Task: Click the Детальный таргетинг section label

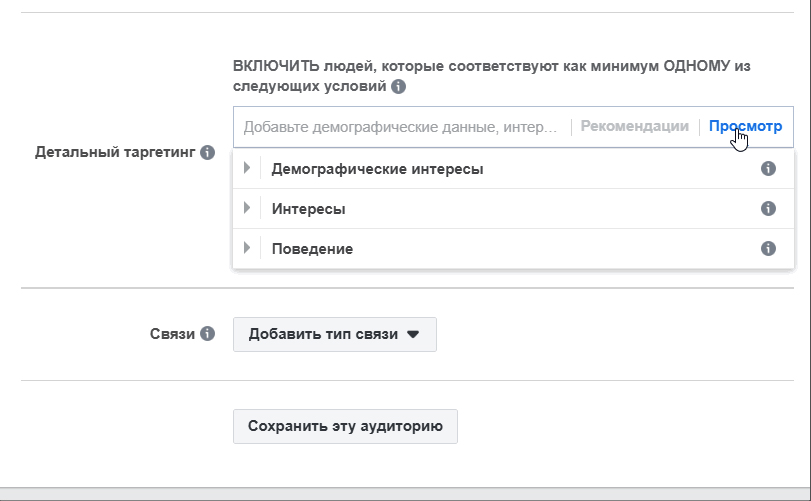Action: tap(114, 153)
